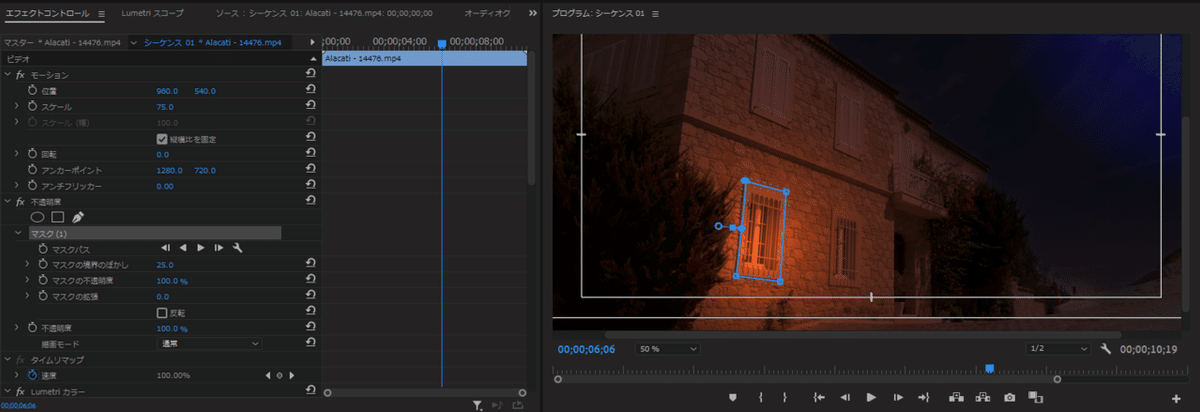Open the 1/2 playback resolution dropdown

pyautogui.click(x=1057, y=349)
